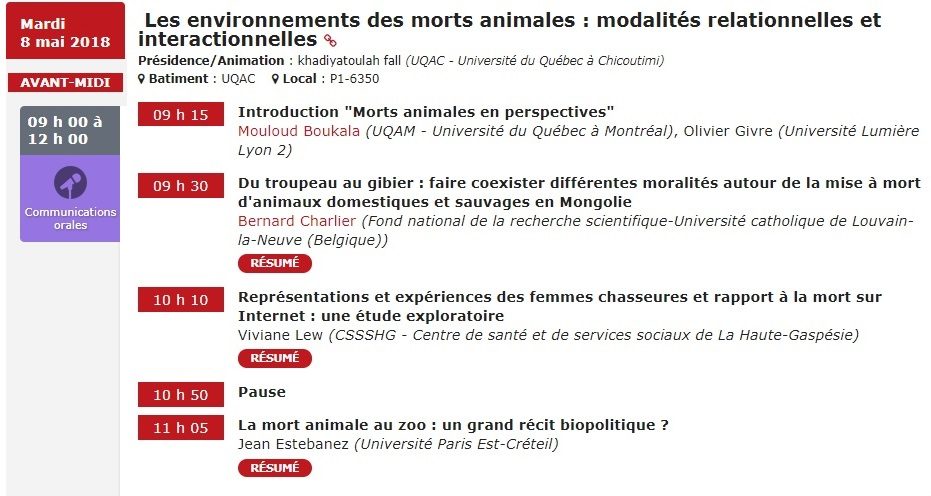Open RÉSUMÉ for Jean Estebanez's talk
The height and width of the screenshot is (496, 931).
[x=274, y=468]
